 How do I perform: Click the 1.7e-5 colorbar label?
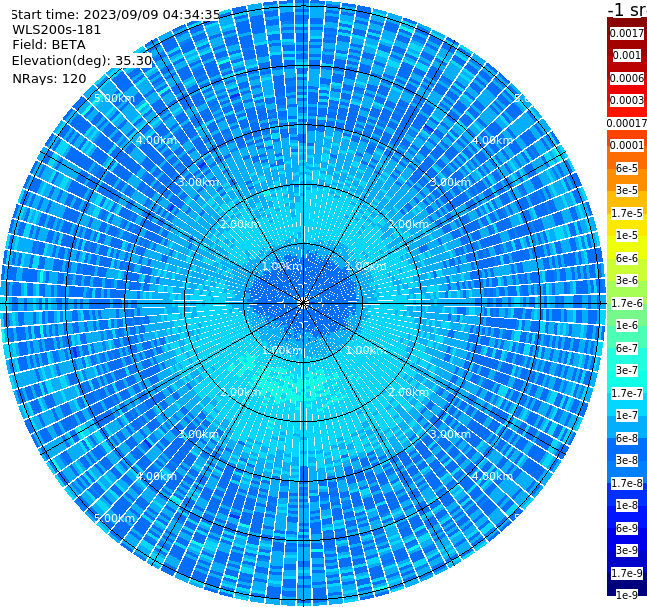pos(627,213)
